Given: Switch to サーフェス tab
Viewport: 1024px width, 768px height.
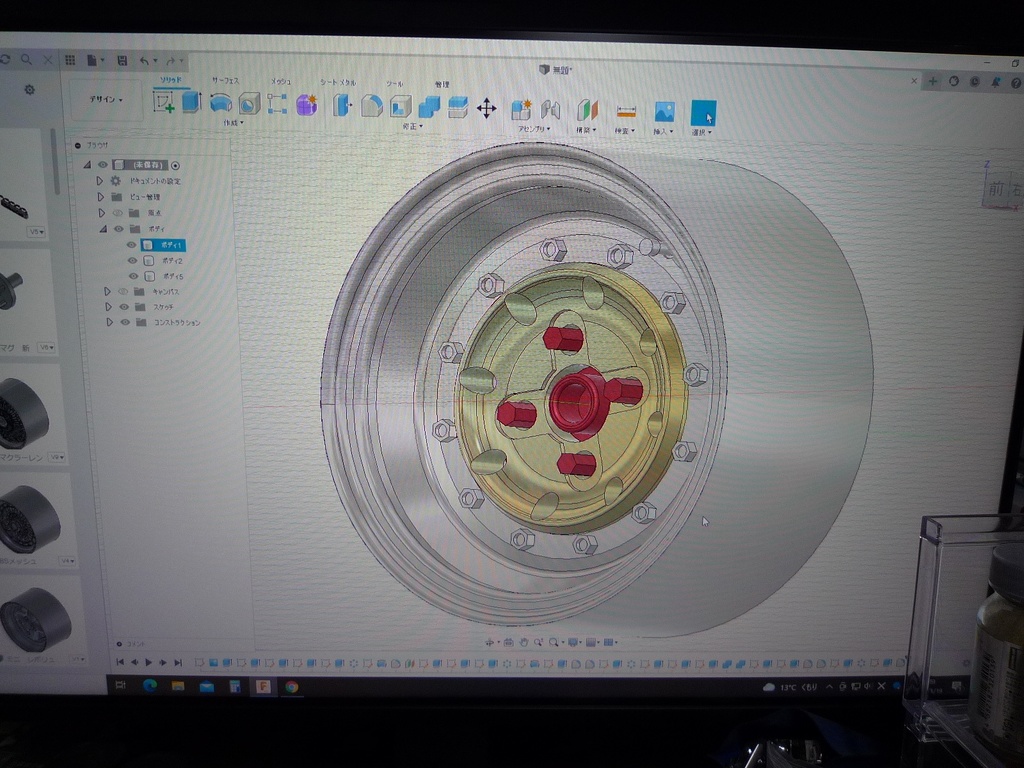Looking at the screenshot, I should click(225, 80).
